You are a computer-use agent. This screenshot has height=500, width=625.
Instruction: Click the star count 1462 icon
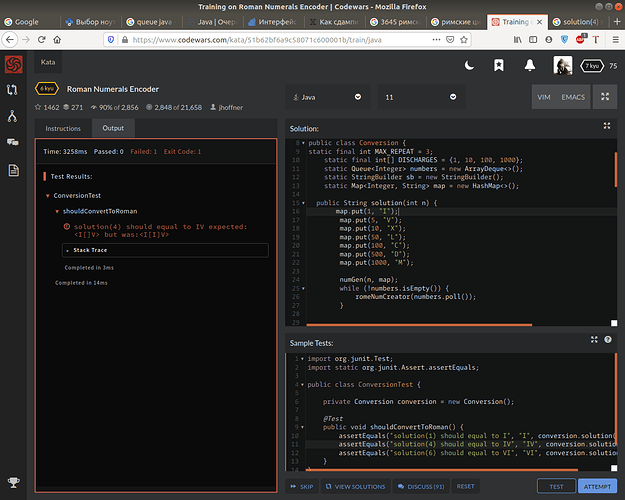(38, 107)
